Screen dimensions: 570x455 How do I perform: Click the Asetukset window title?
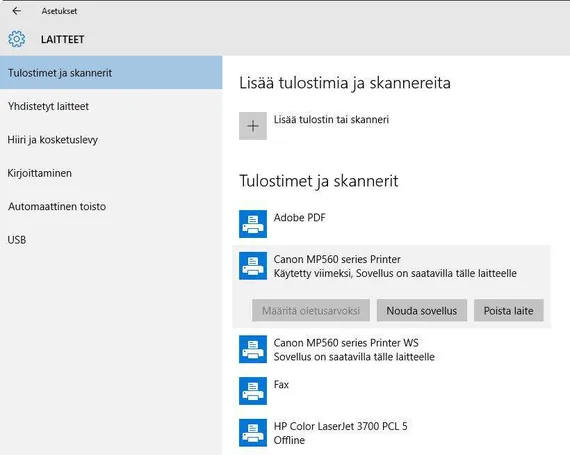[59, 11]
